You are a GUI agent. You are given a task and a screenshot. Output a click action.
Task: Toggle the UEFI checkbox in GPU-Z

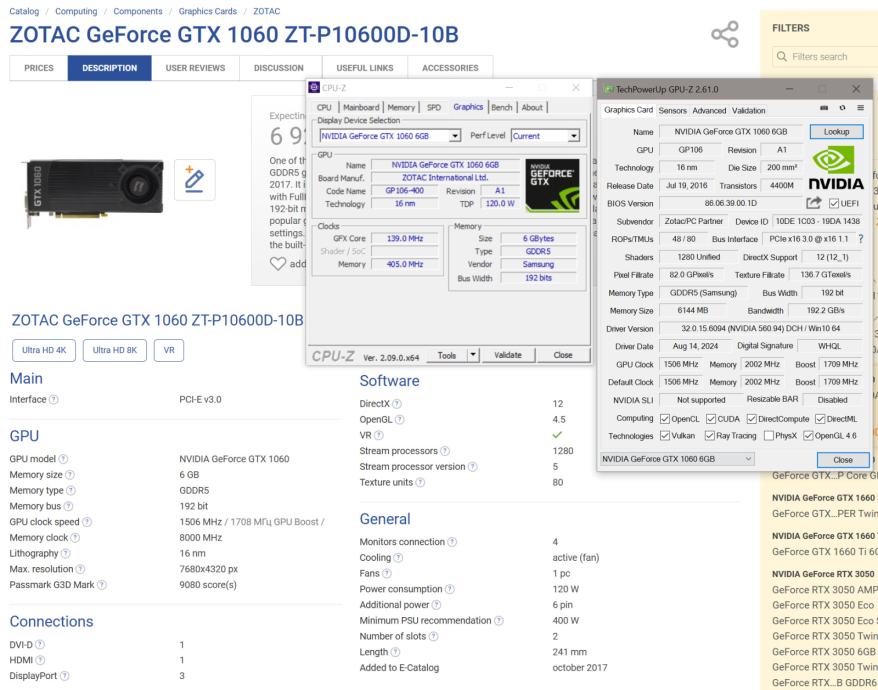[x=834, y=203]
